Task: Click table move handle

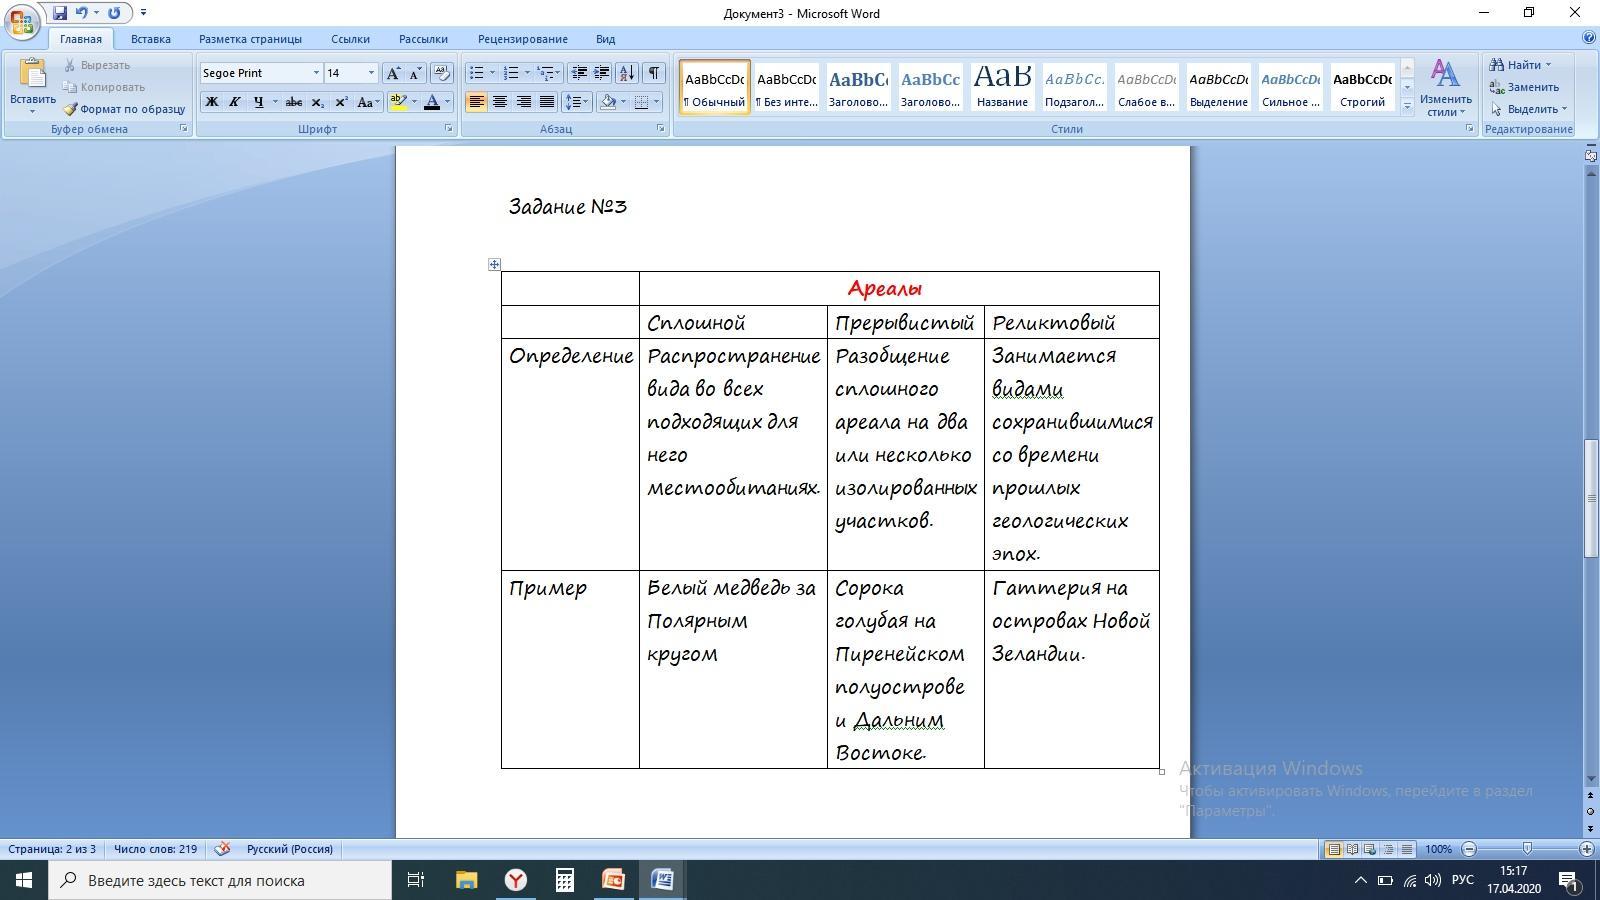Action: pyautogui.click(x=494, y=264)
